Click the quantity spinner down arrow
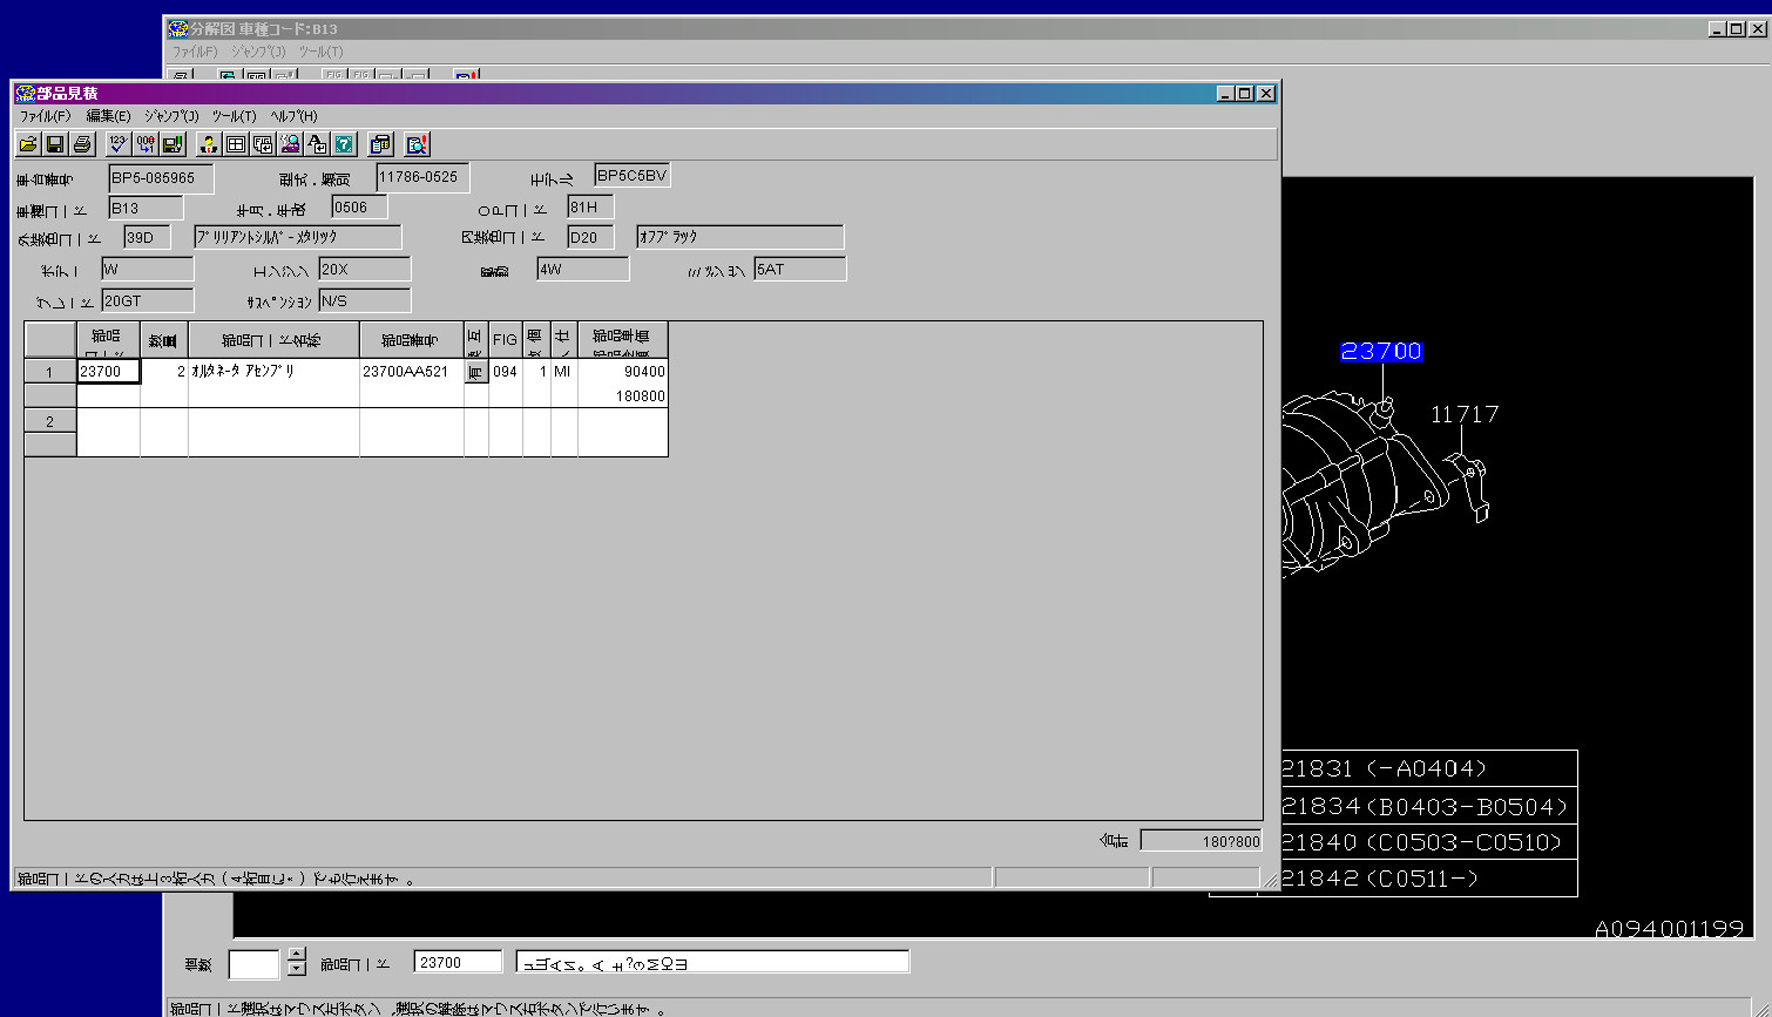Screen dimensions: 1772x1017 [296, 969]
